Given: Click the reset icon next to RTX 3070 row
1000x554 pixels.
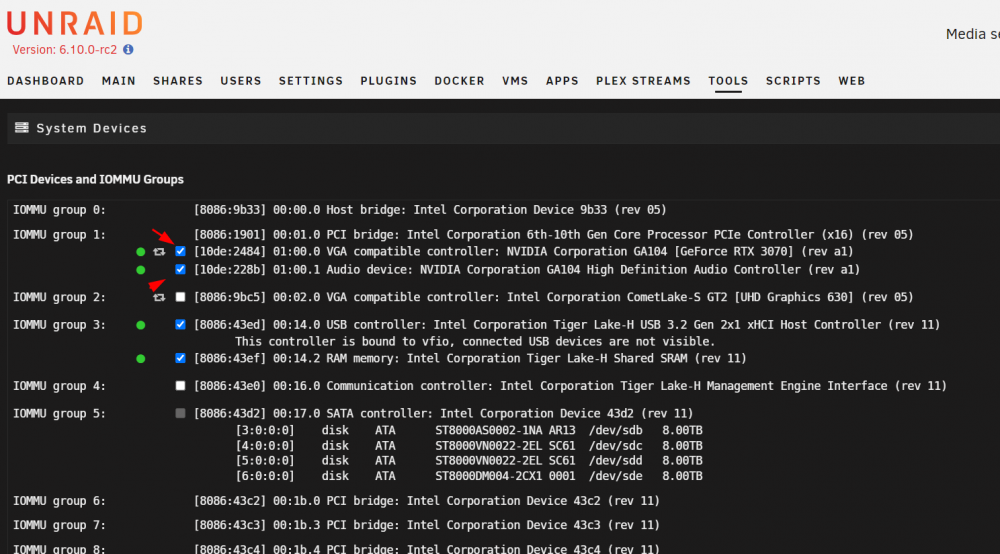Looking at the screenshot, I should click(x=159, y=252).
